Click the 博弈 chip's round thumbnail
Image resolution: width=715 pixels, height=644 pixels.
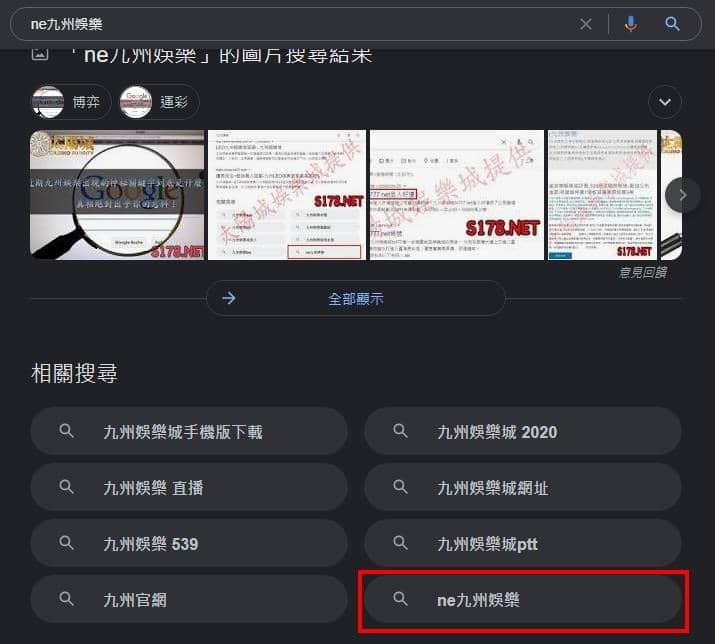[48, 102]
